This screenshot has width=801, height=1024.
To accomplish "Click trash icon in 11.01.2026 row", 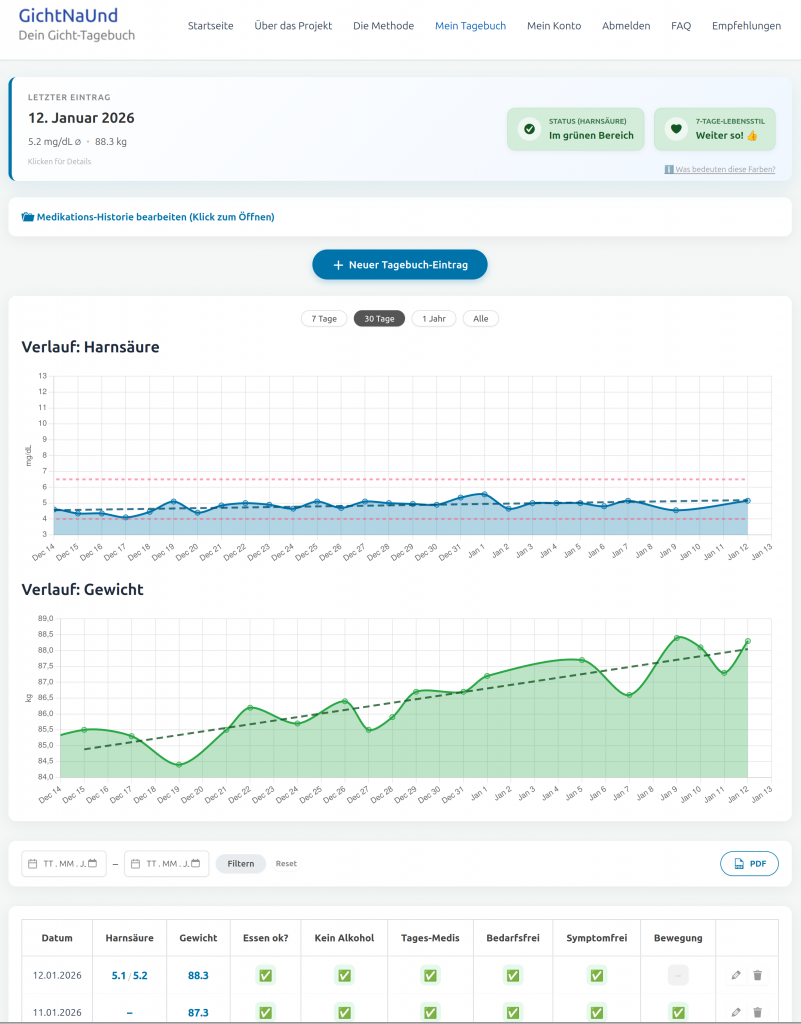I will pos(757,1013).
